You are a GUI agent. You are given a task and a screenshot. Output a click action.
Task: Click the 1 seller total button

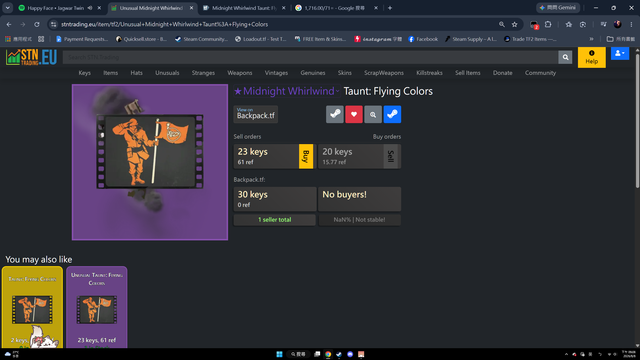coord(275,220)
